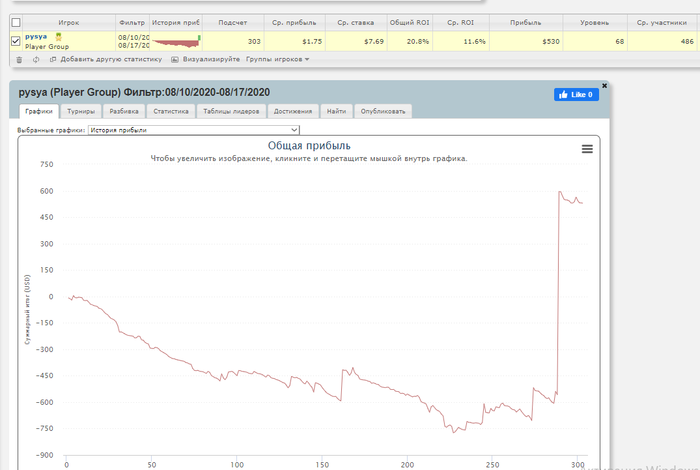Expand the Группы игроков dropdown
This screenshot has height=470, width=700.
(278, 59)
